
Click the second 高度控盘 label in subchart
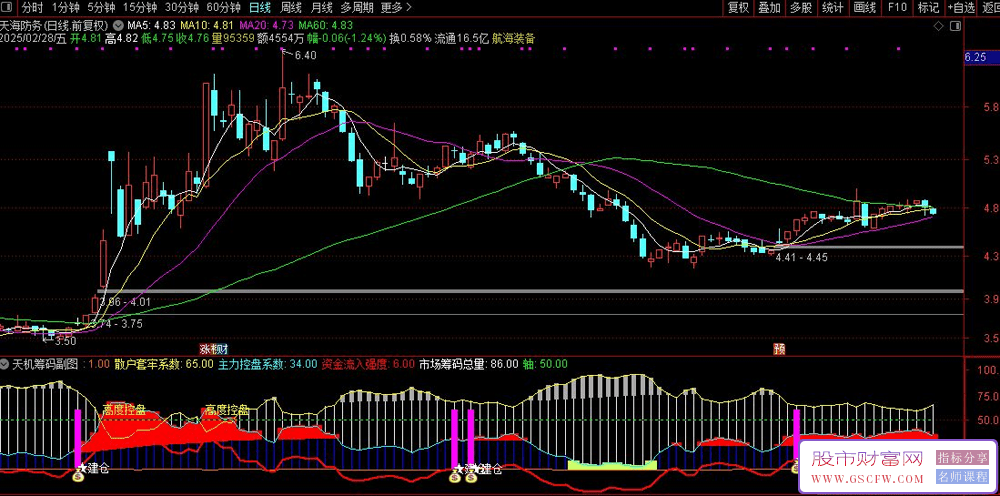point(226,410)
